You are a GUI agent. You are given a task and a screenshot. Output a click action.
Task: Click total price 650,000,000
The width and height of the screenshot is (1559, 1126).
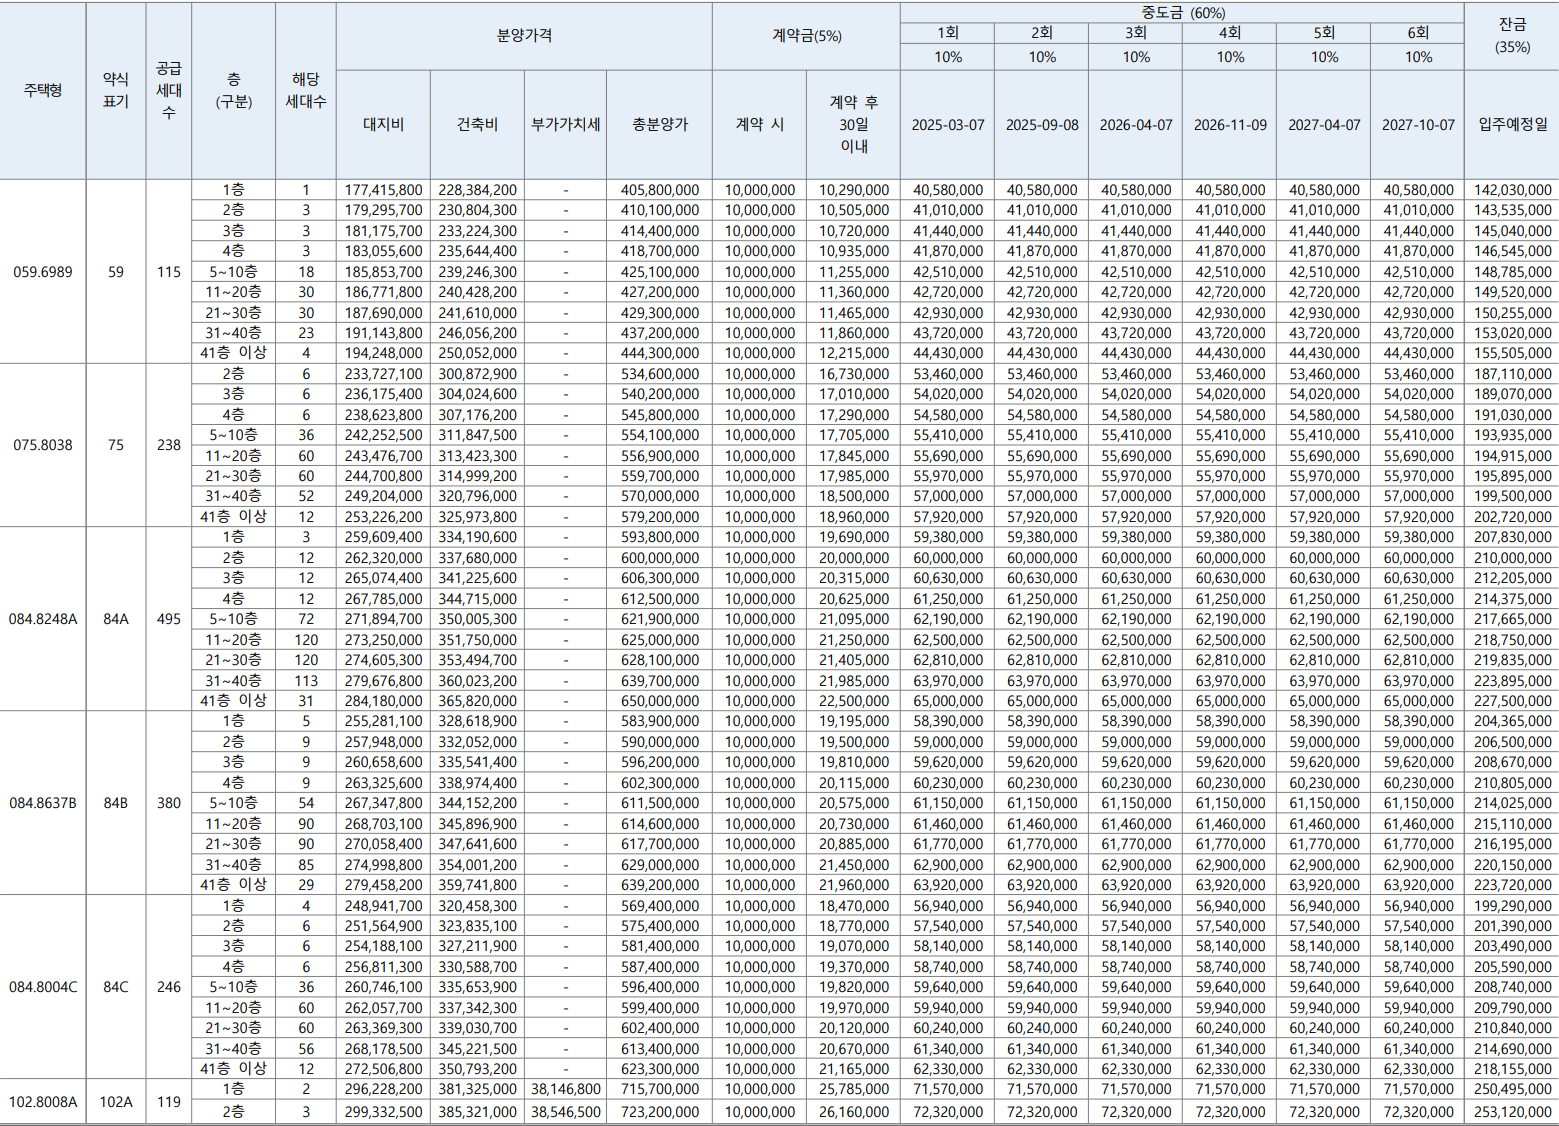pyautogui.click(x=660, y=701)
